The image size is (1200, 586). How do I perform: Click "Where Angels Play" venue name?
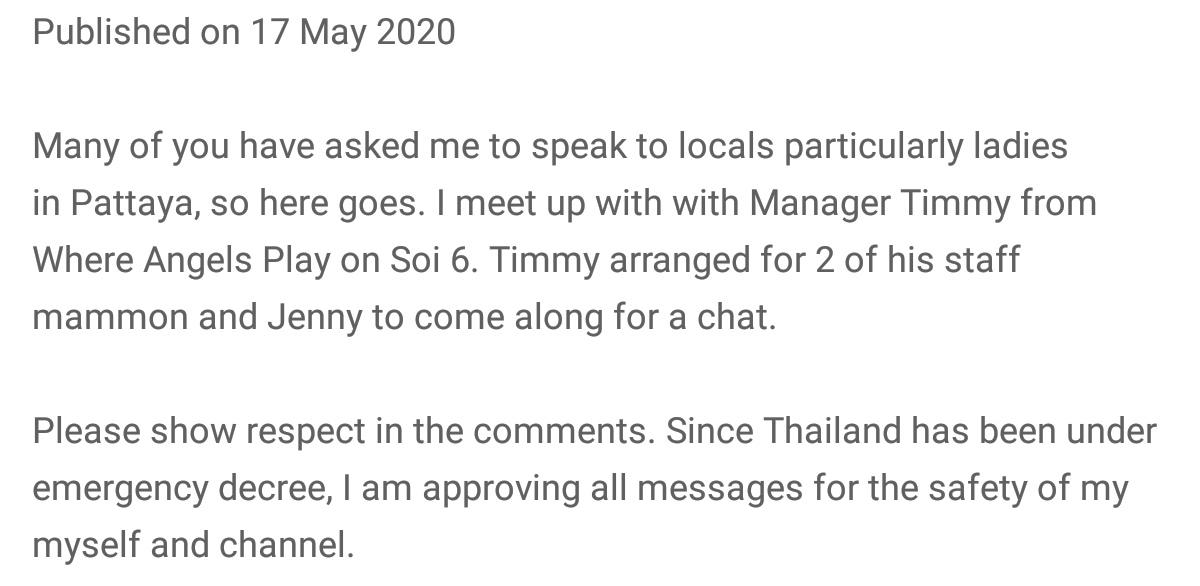pos(181,260)
